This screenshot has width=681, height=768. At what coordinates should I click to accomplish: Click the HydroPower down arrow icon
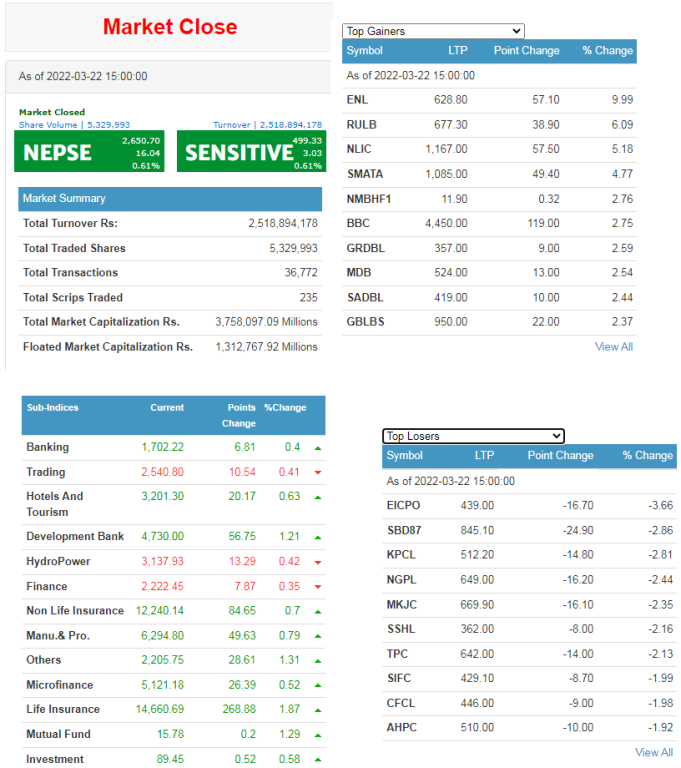click(318, 562)
